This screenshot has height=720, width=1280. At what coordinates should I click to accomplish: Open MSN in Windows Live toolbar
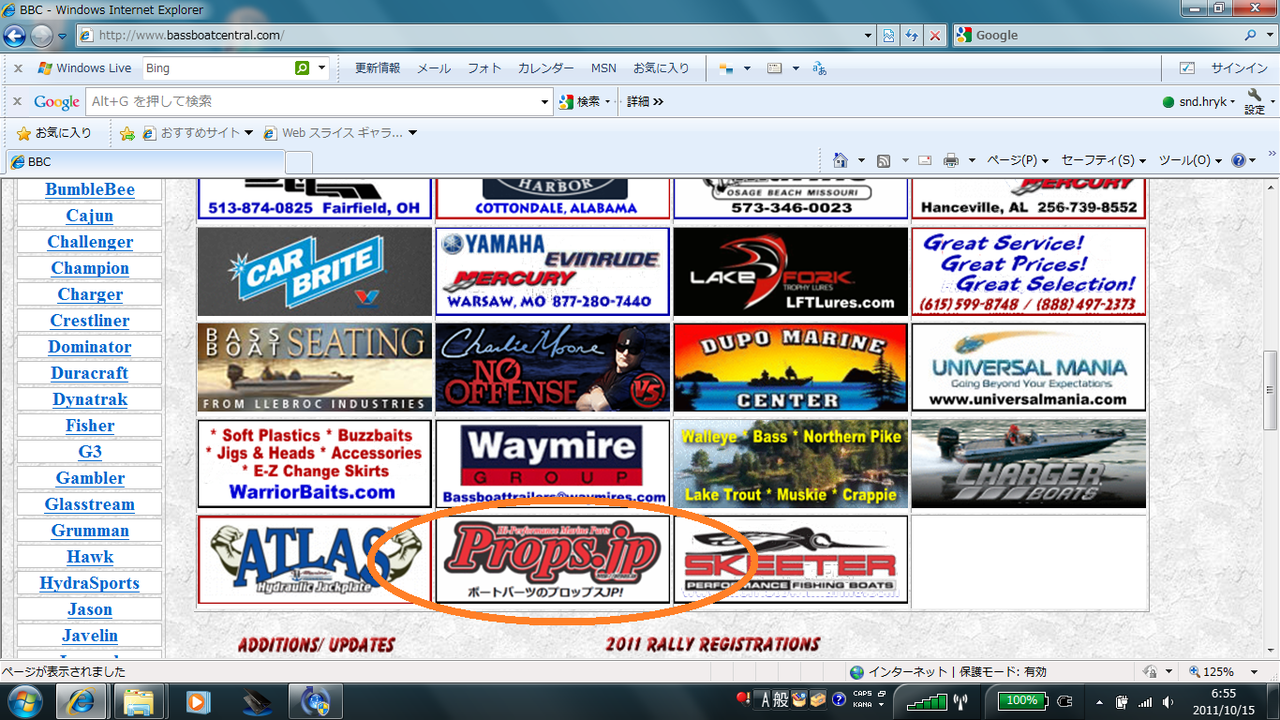point(604,68)
